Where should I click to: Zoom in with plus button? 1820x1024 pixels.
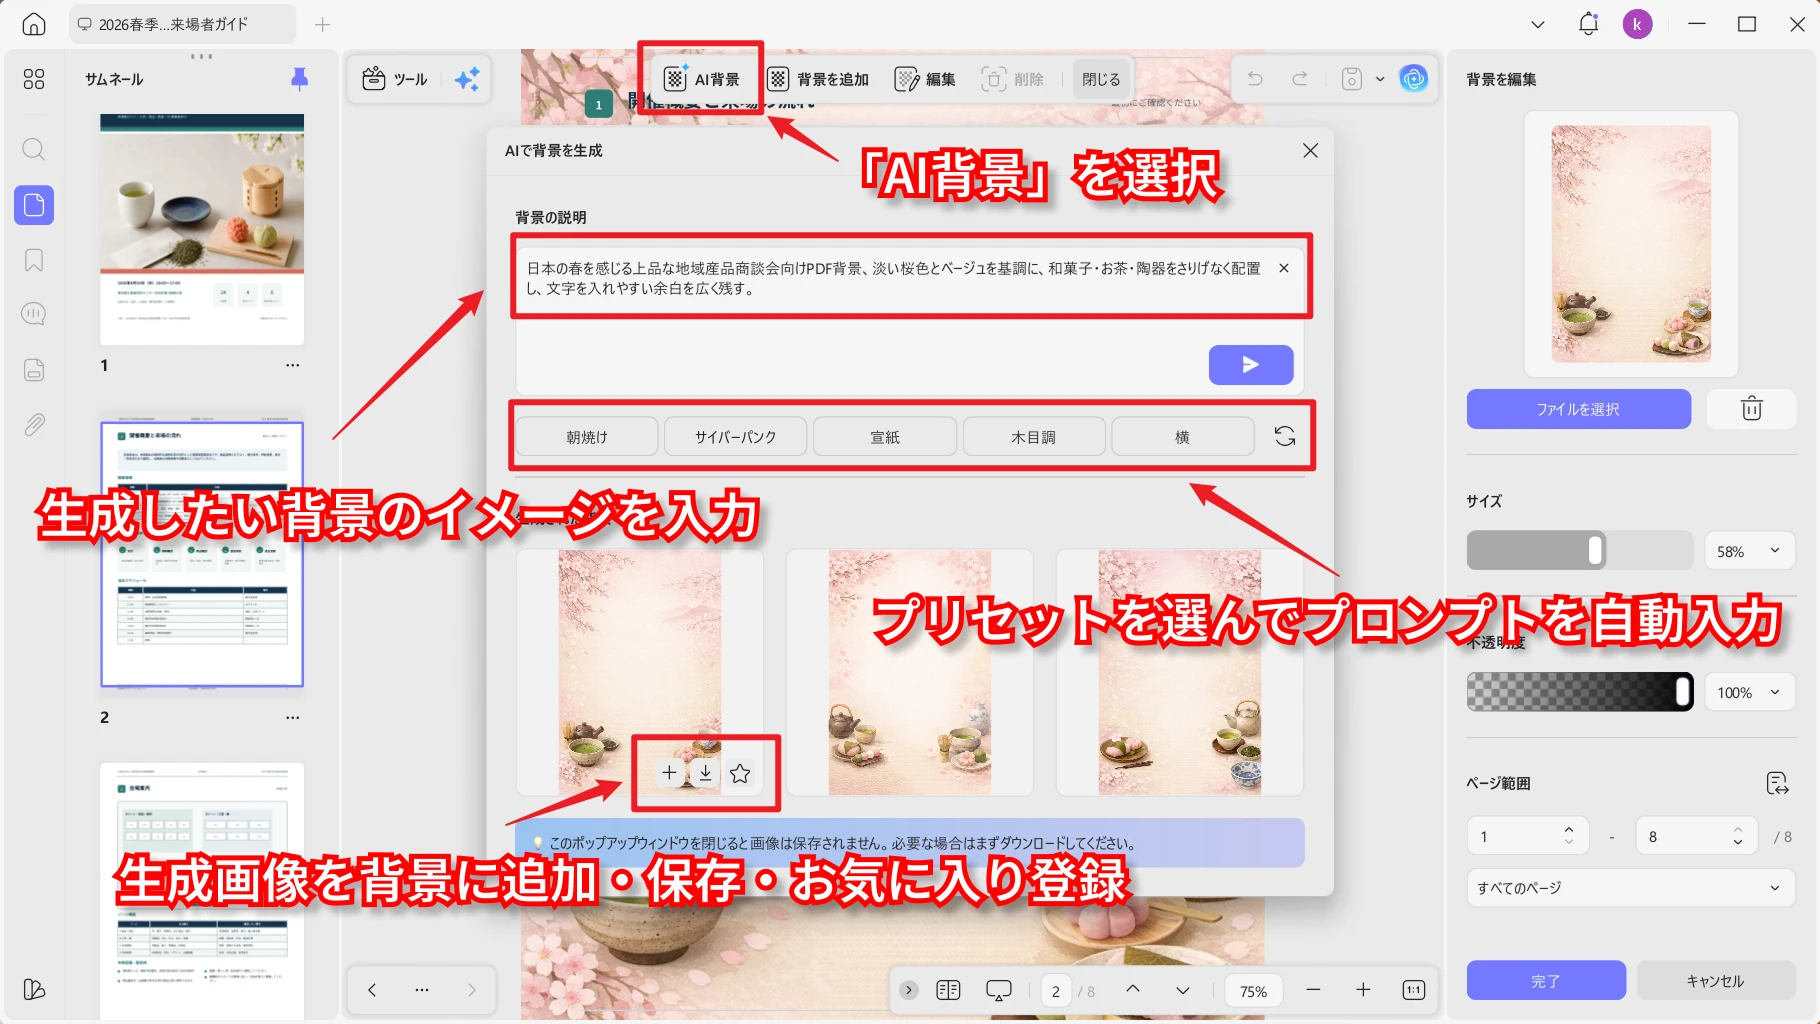click(x=1363, y=990)
